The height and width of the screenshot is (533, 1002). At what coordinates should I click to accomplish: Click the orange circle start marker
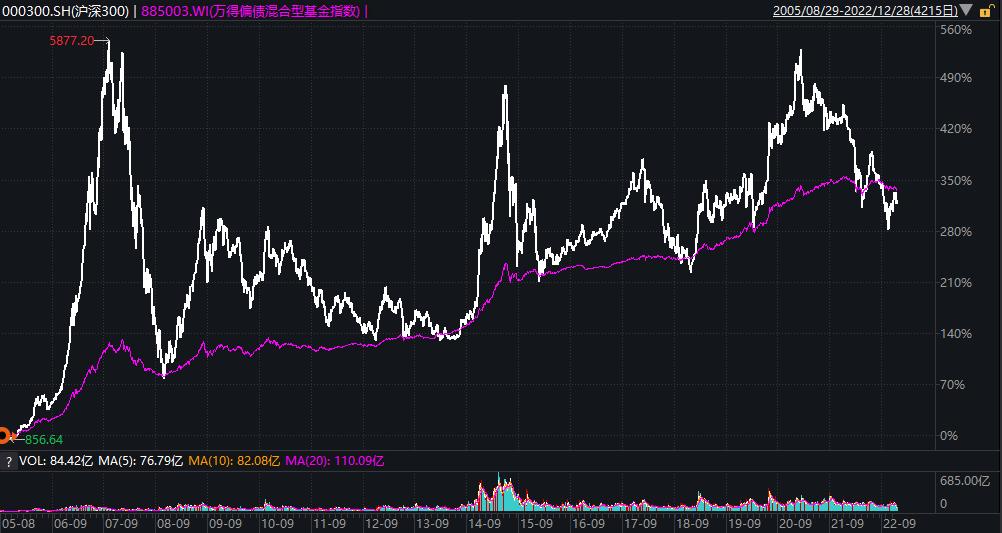click(4, 436)
